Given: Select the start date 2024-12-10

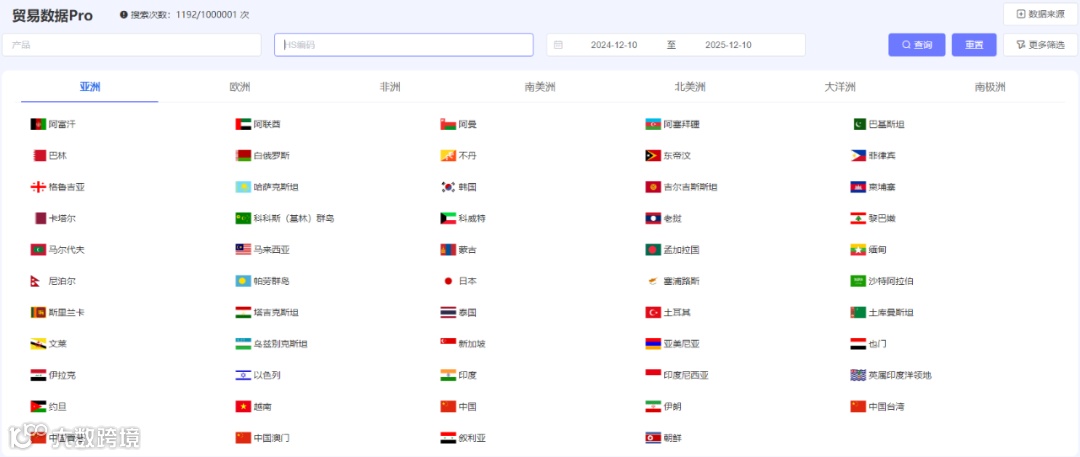Looking at the screenshot, I should tap(614, 45).
